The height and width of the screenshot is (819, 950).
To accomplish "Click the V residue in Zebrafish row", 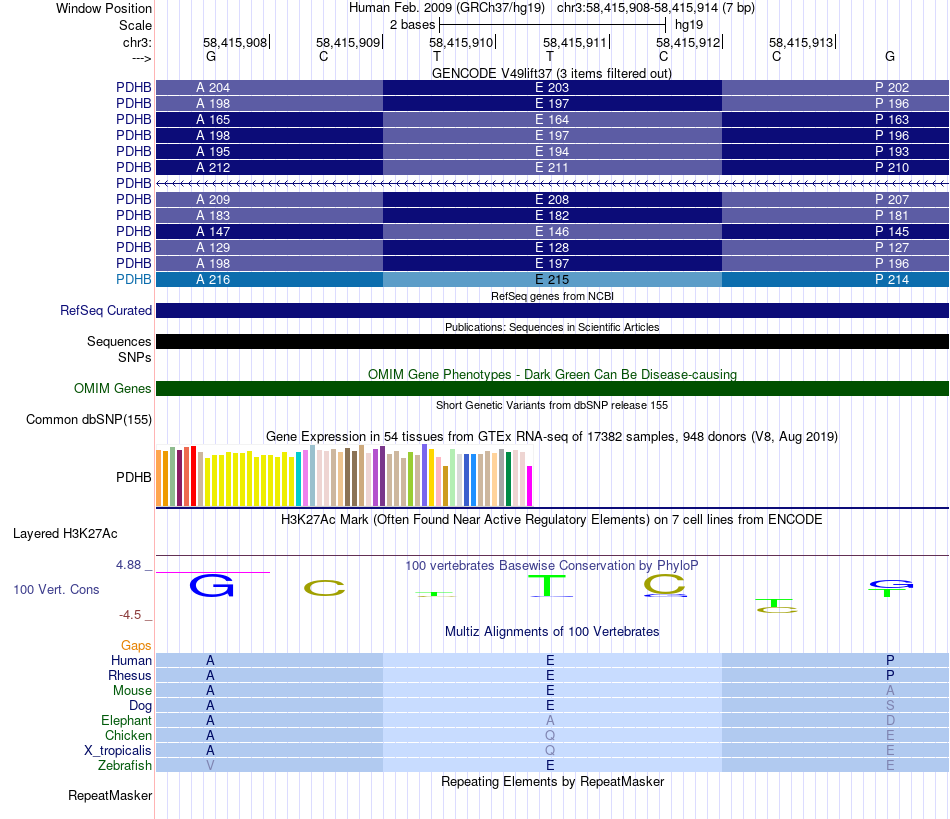I will (210, 766).
